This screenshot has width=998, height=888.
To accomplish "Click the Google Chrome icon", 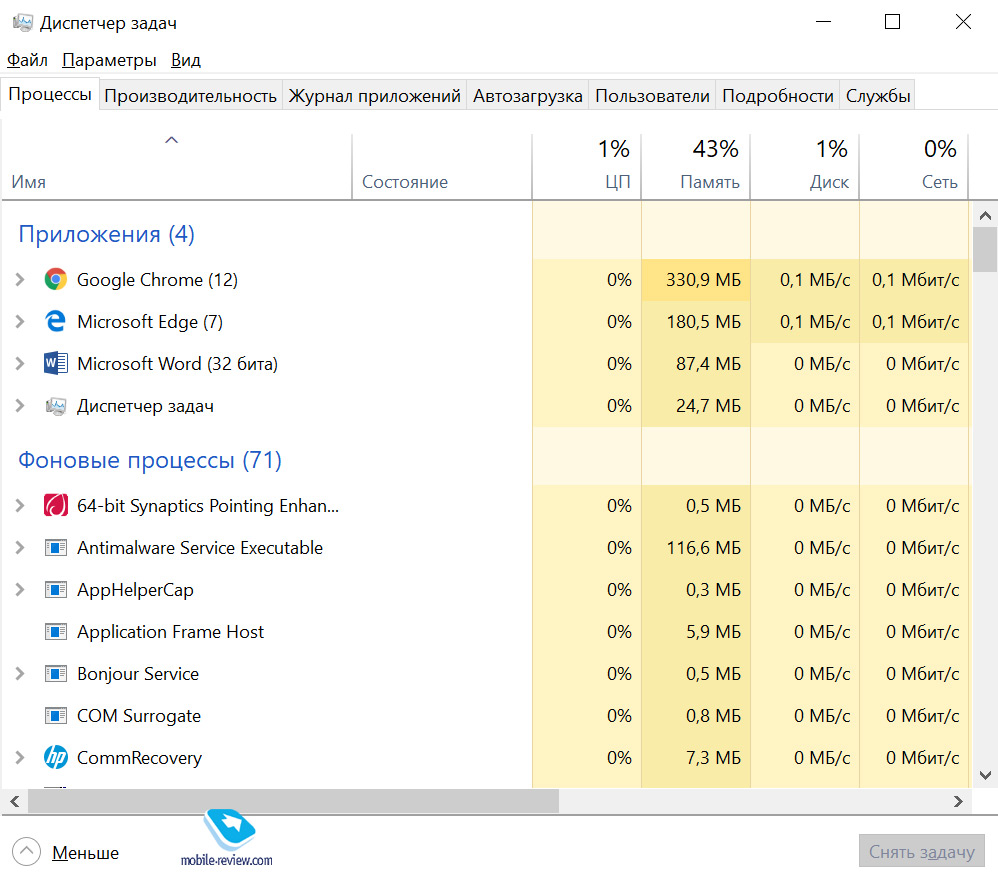I will point(55,279).
